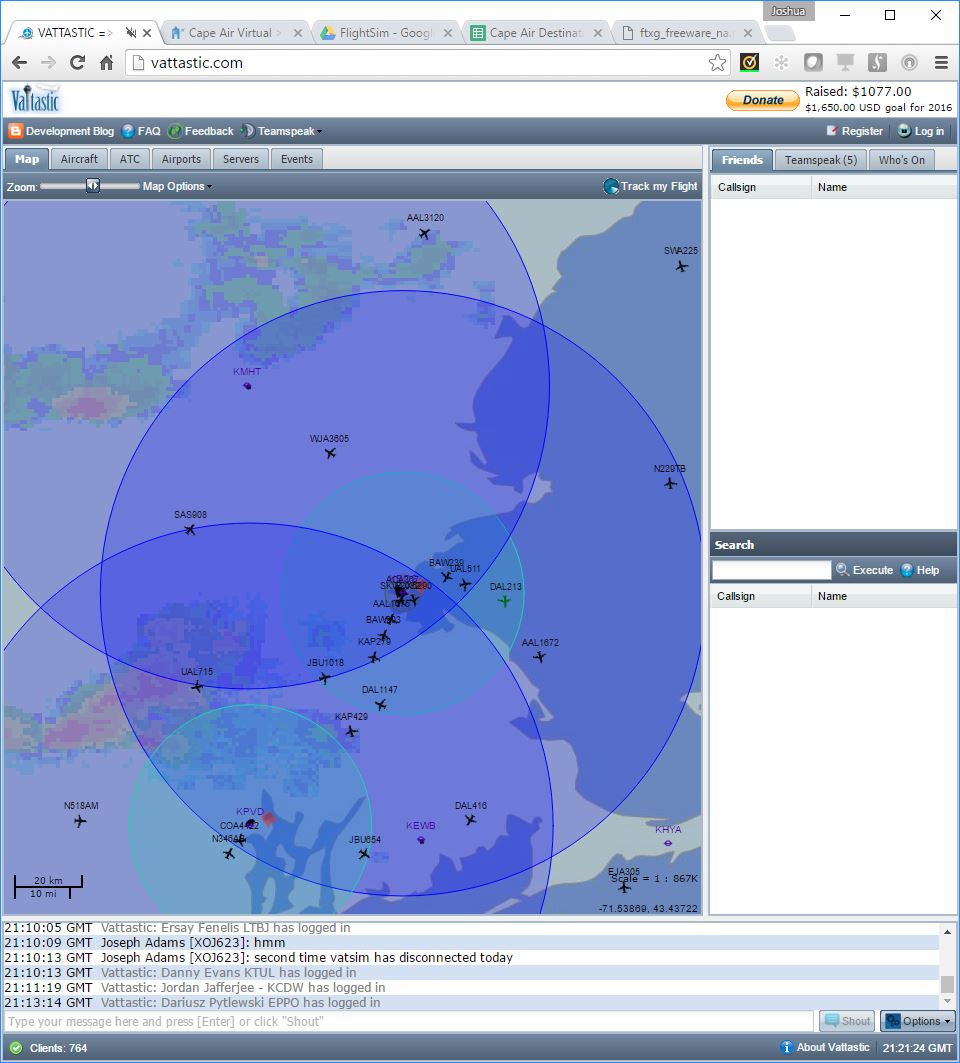Click in the Search input field
The height and width of the screenshot is (1063, 960).
[772, 570]
